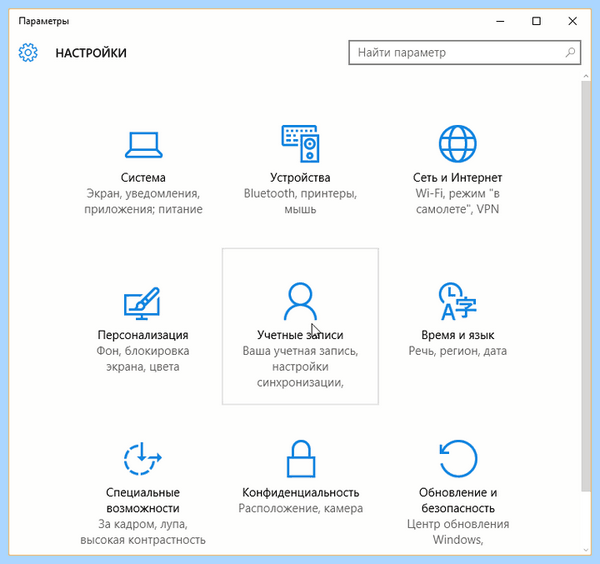Click the Сеть и Интернет title label
Image resolution: width=600 pixels, height=564 pixels.
(457, 178)
